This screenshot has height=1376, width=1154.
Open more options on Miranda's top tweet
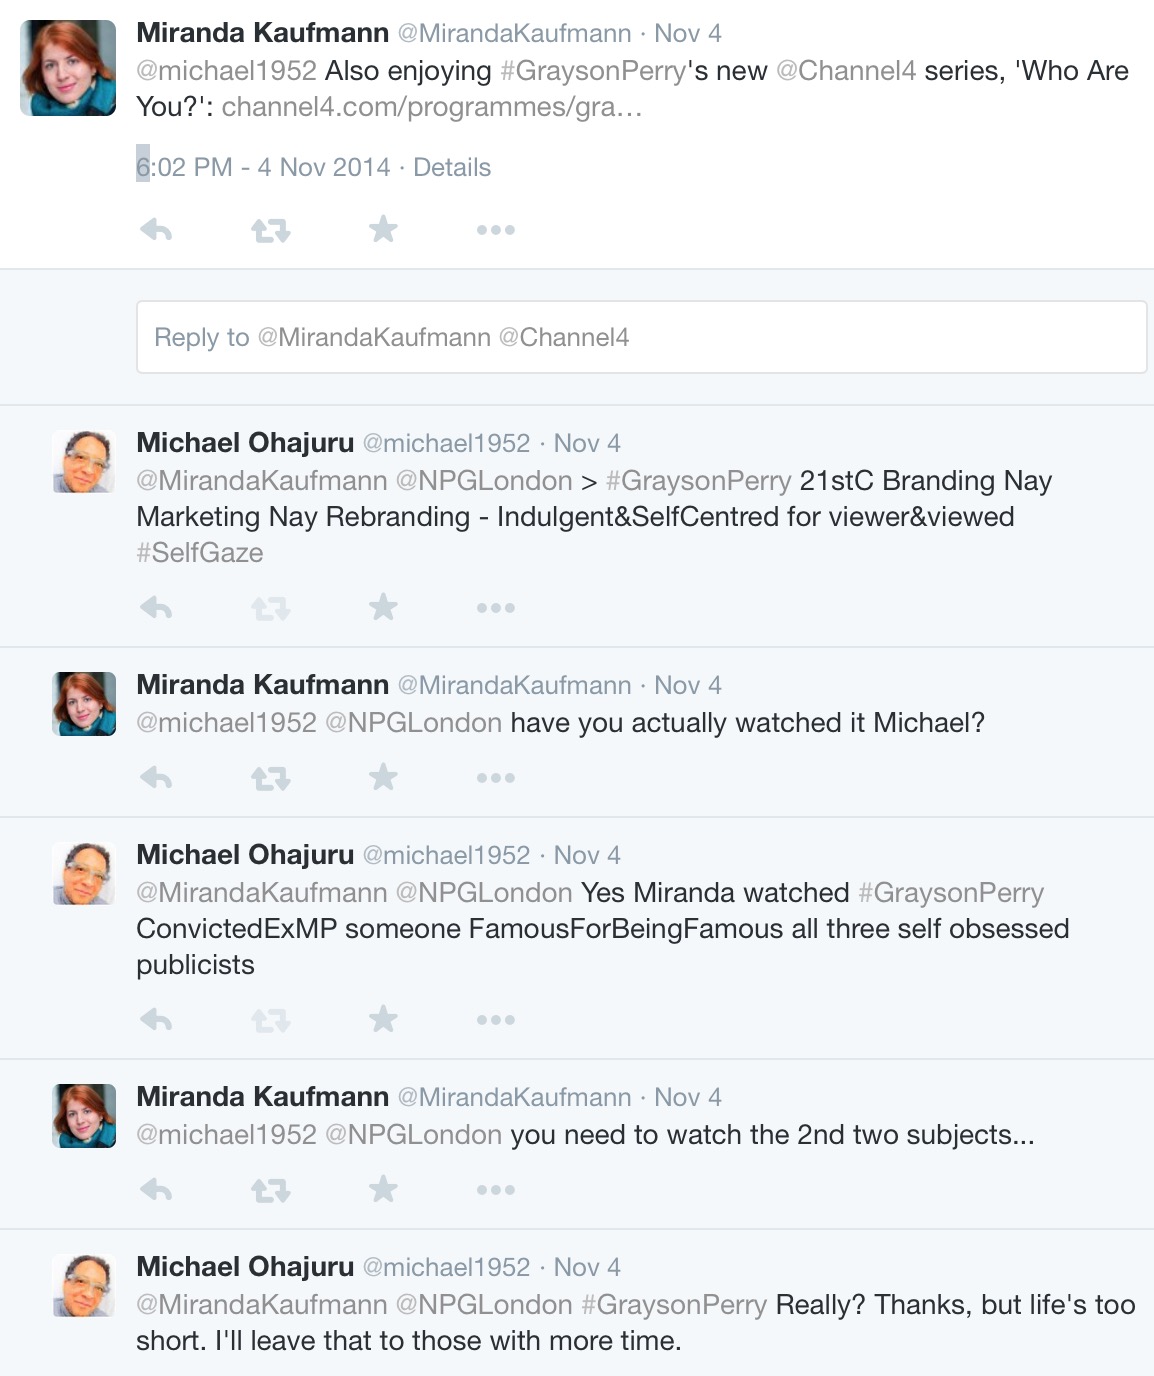(x=495, y=231)
